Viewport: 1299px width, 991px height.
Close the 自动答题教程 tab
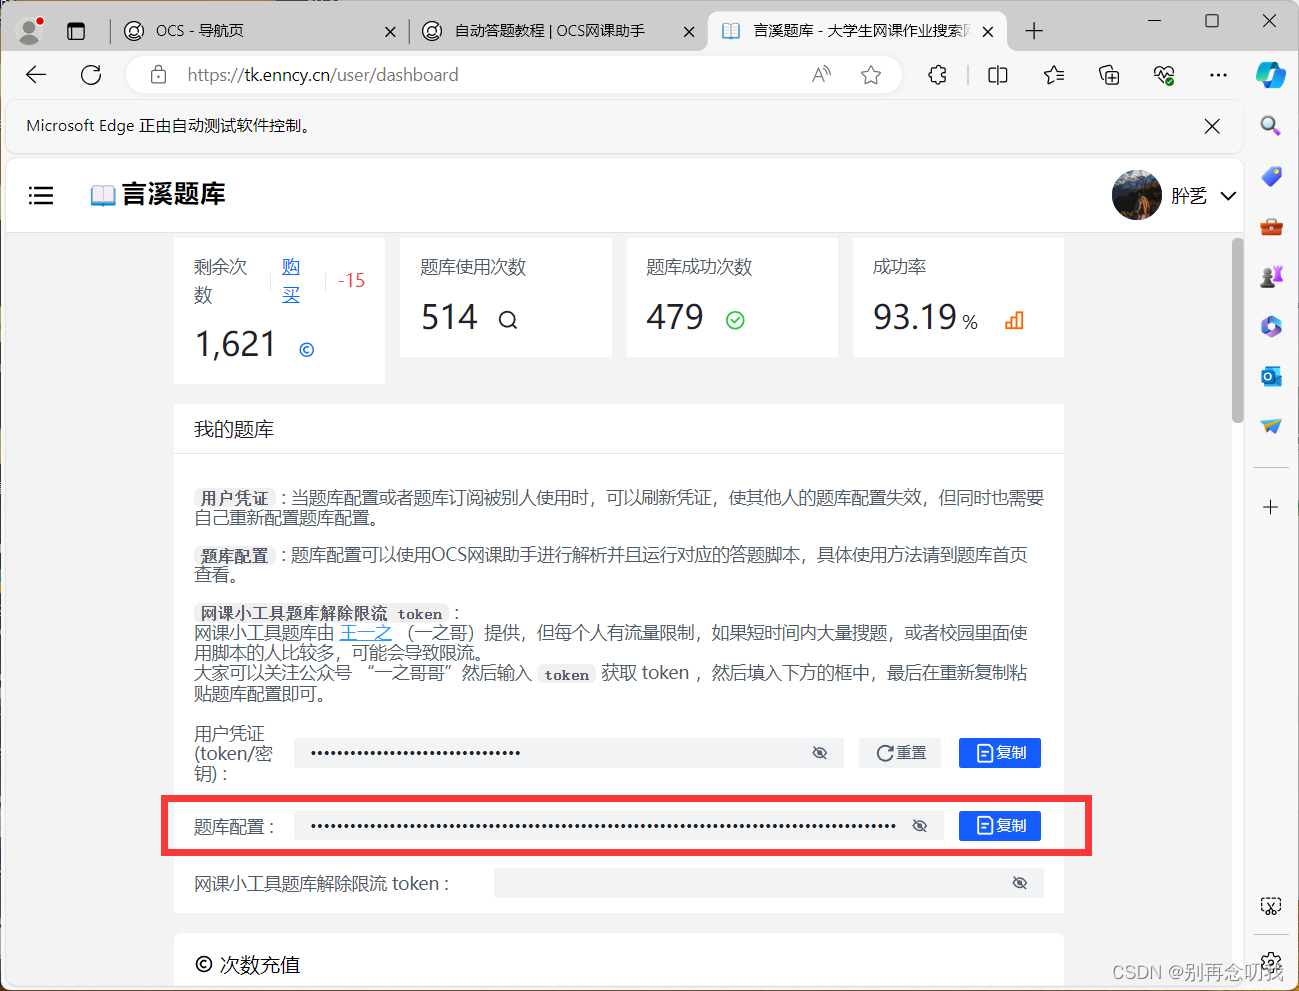click(689, 32)
